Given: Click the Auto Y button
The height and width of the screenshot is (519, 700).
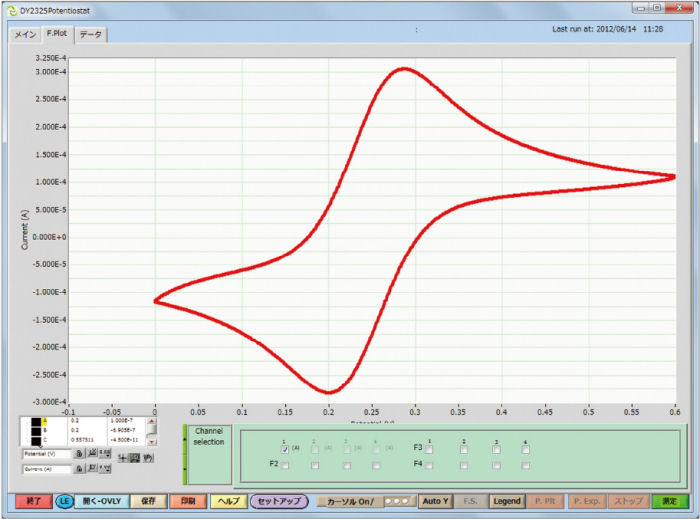Looking at the screenshot, I should click(x=435, y=501).
